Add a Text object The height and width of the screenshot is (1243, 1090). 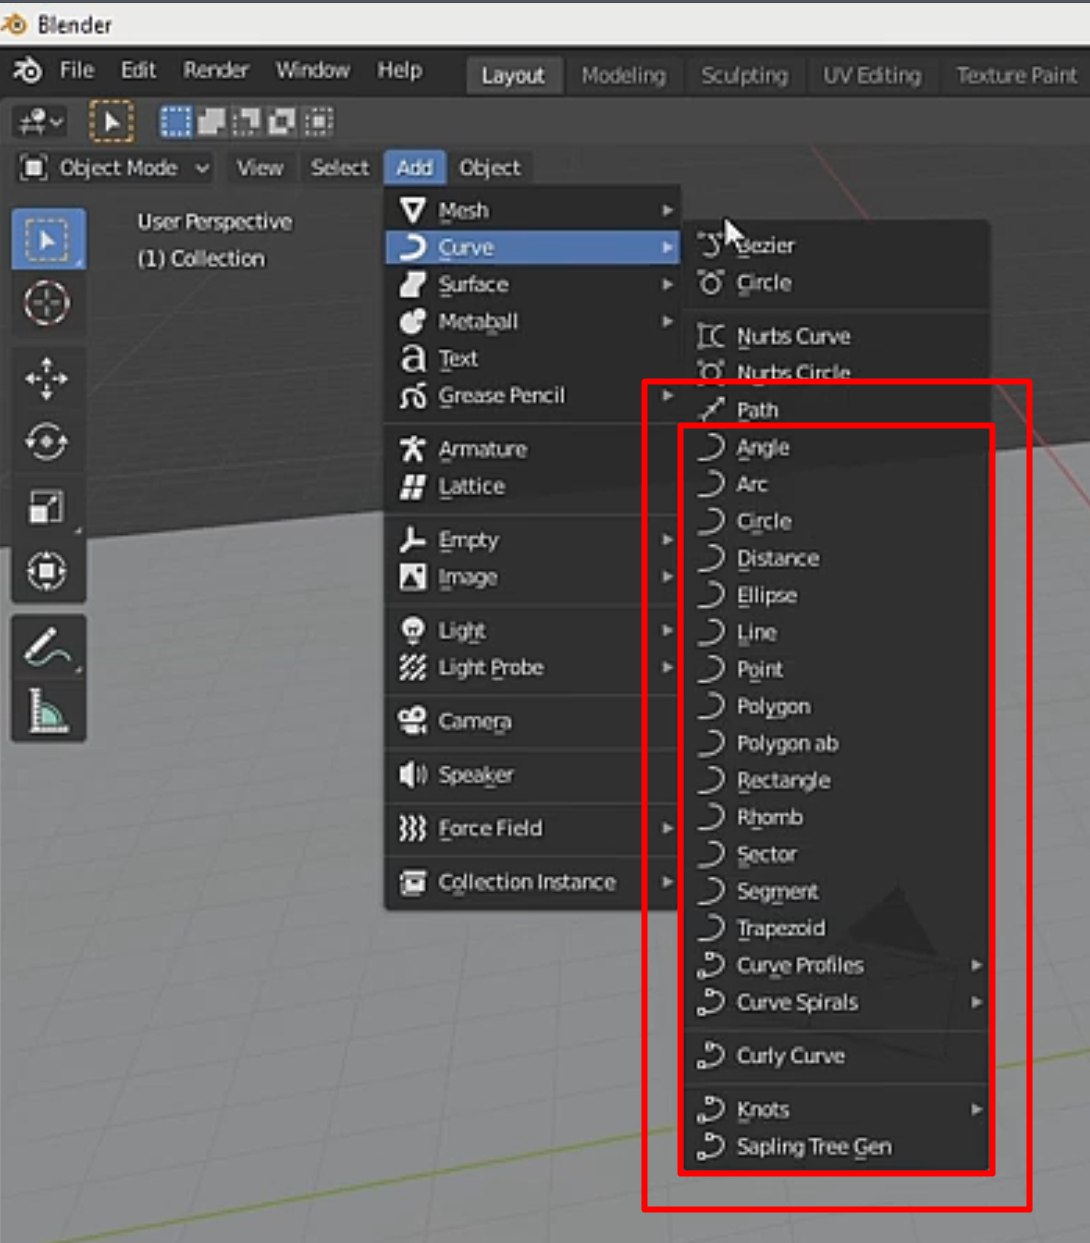pos(533,358)
